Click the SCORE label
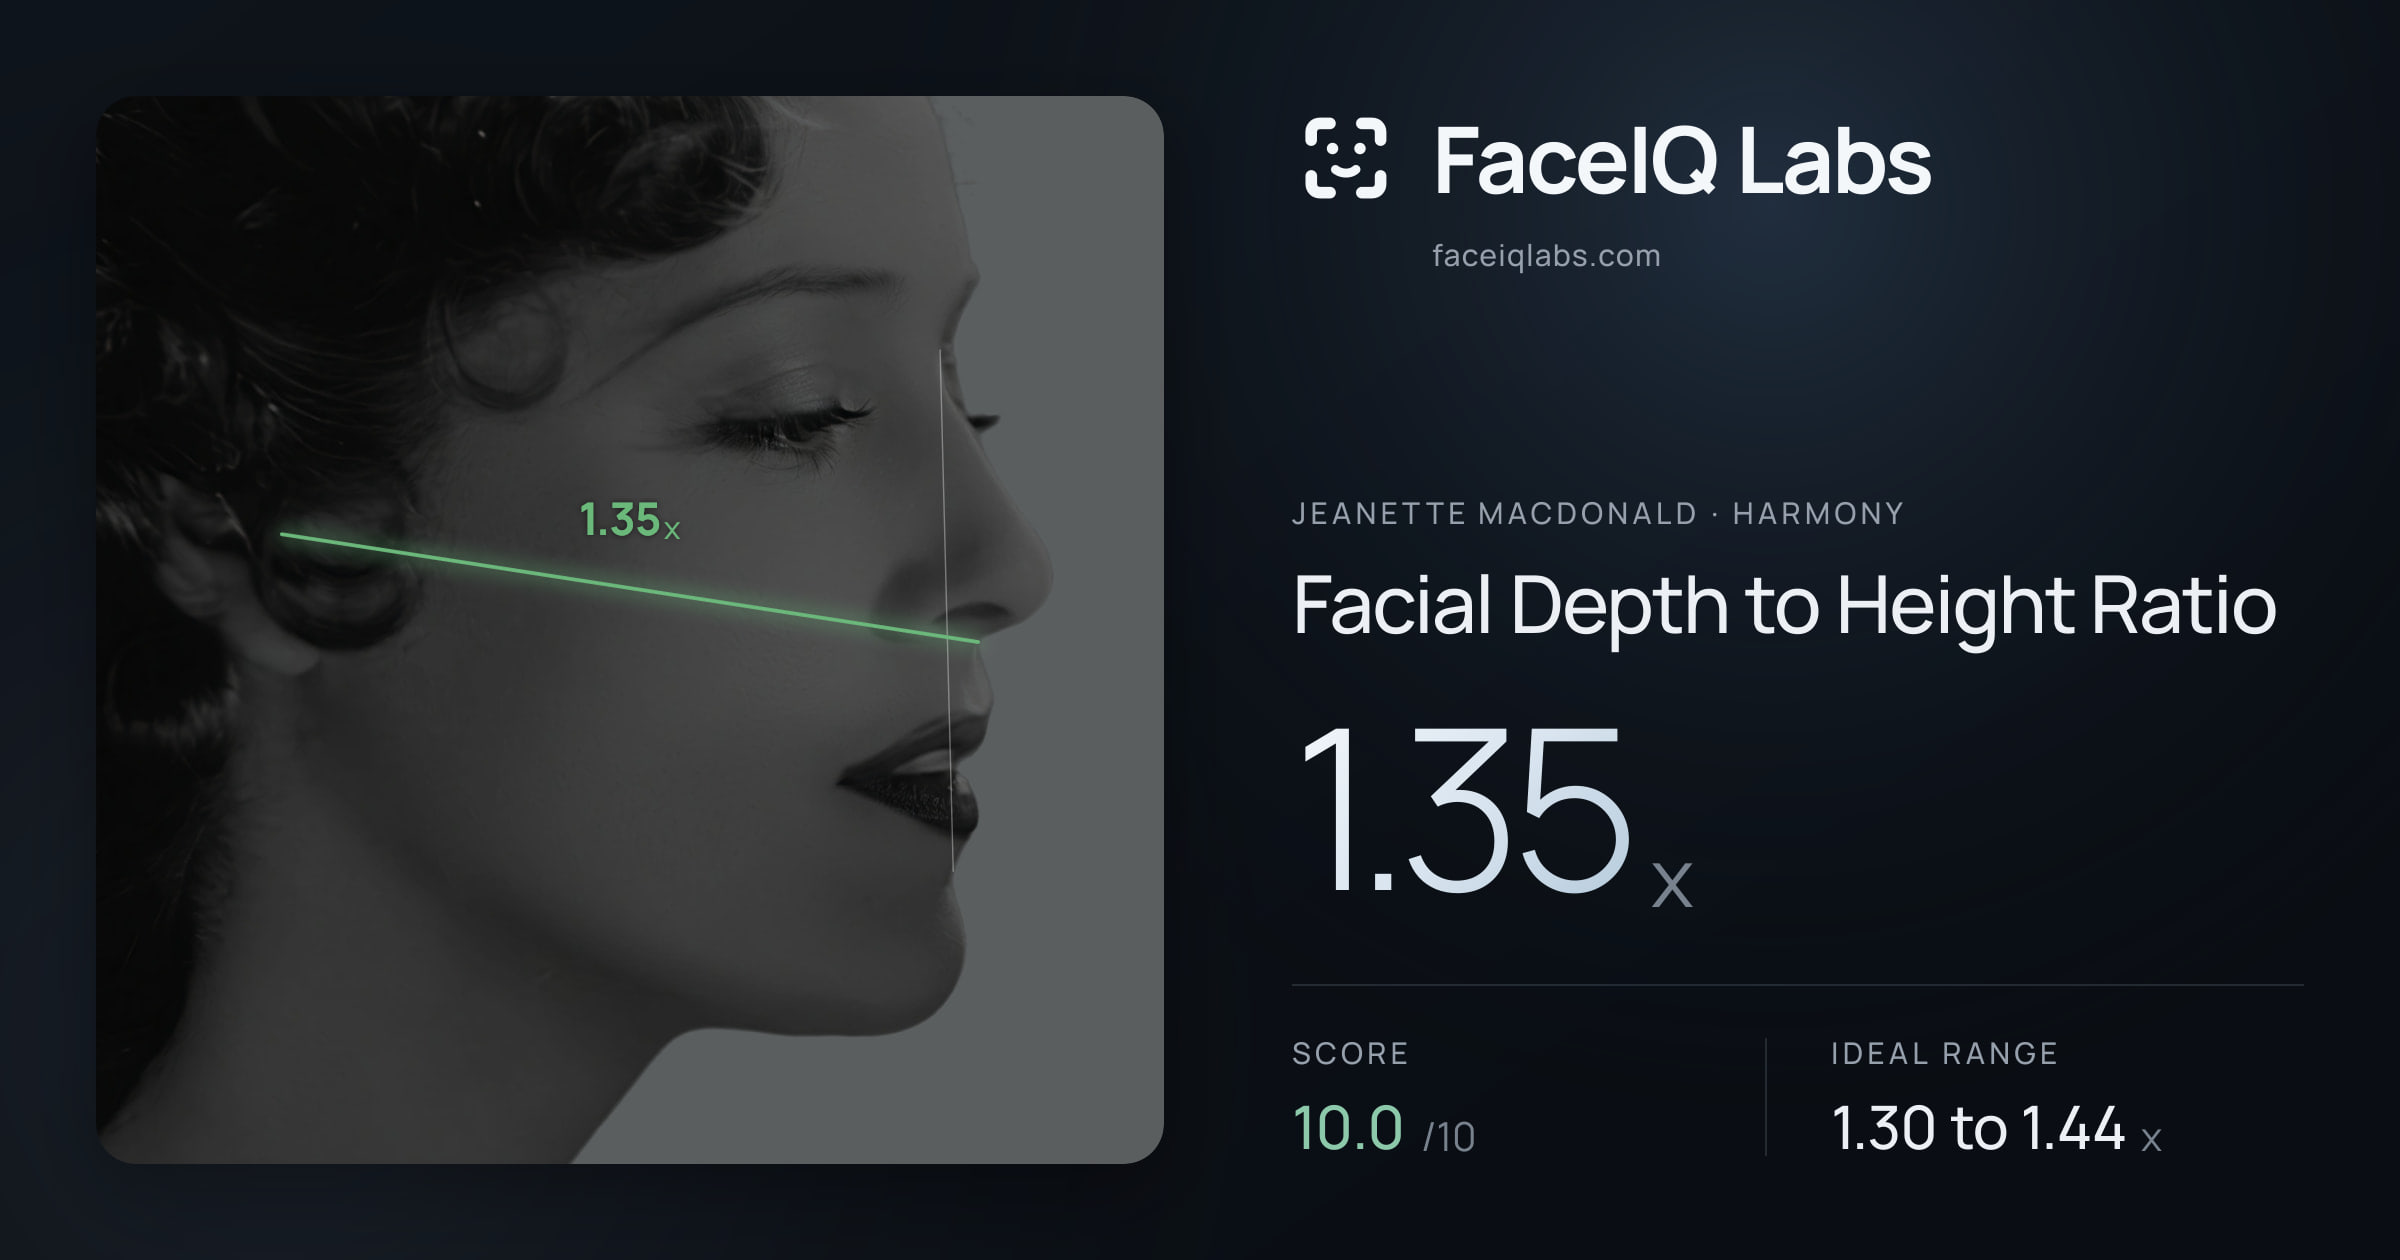Viewport: 2400px width, 1260px height. pyautogui.click(x=1350, y=1053)
